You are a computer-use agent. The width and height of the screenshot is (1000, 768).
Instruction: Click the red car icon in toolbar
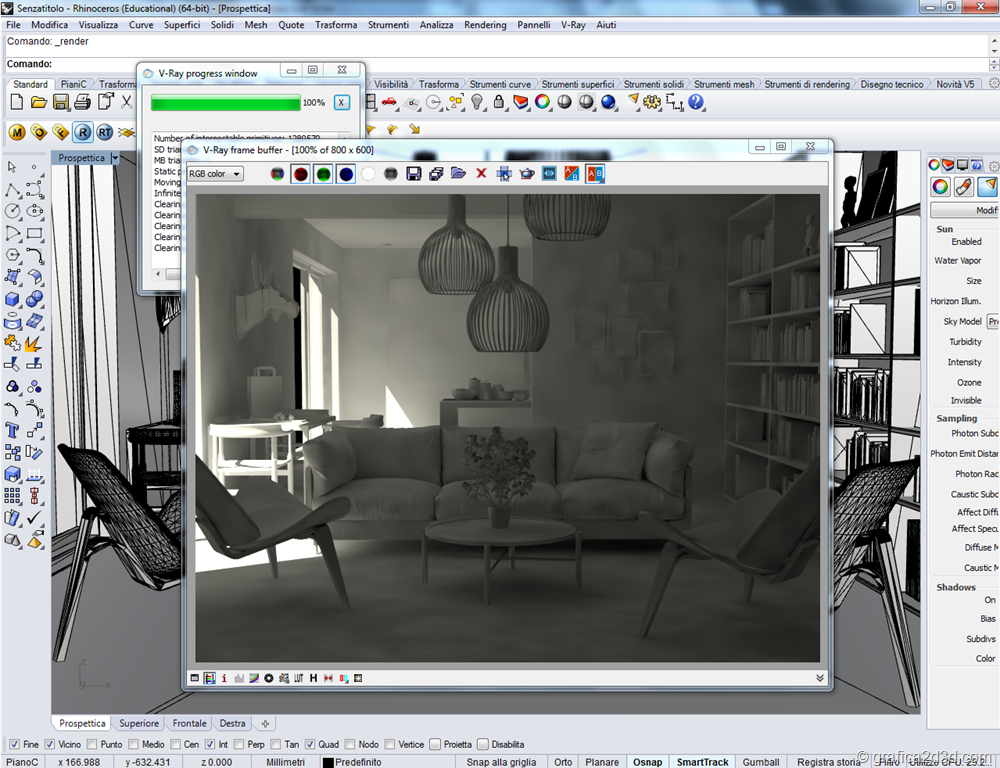coord(389,102)
